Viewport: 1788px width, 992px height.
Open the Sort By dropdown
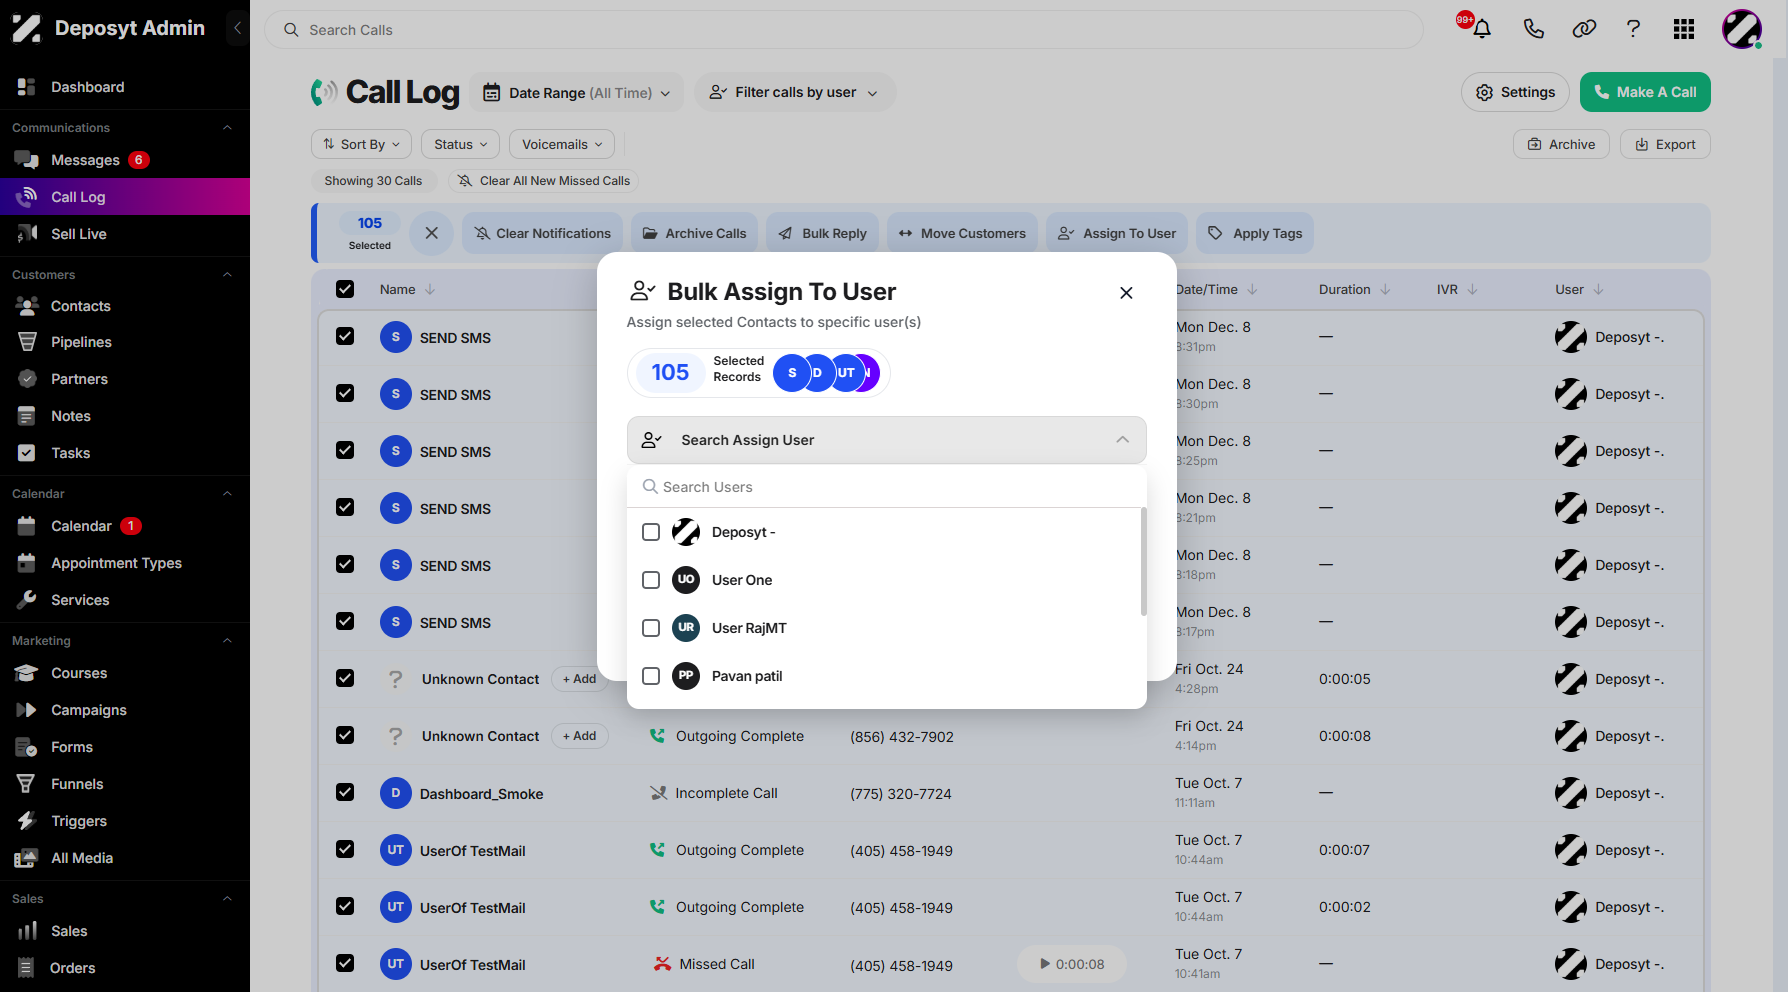coord(361,144)
